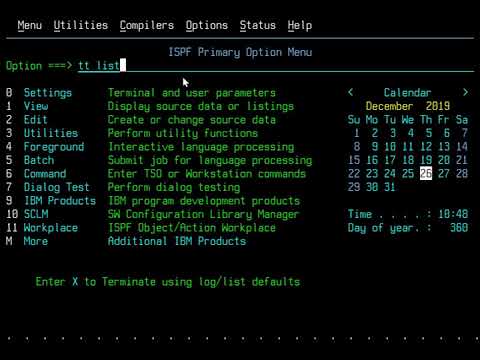Select option 4 Foreground

[54, 147]
